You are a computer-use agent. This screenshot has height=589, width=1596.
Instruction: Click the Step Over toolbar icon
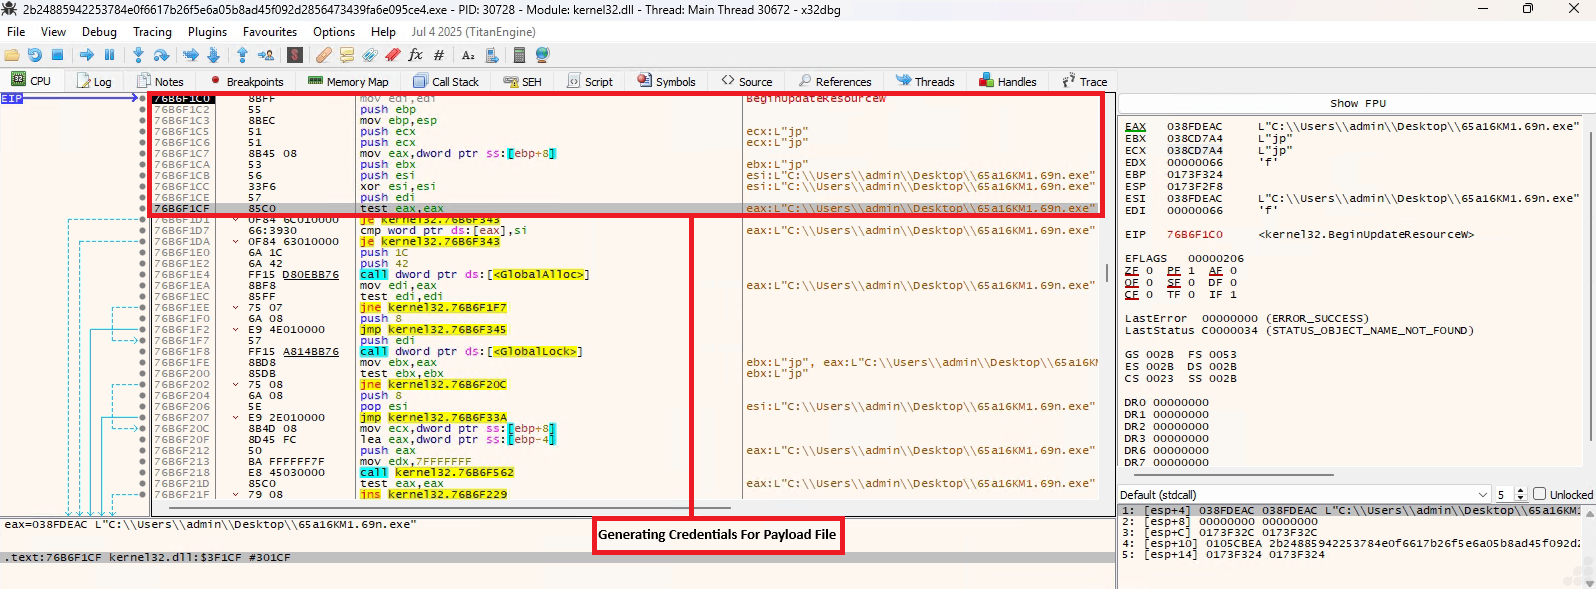pos(160,55)
